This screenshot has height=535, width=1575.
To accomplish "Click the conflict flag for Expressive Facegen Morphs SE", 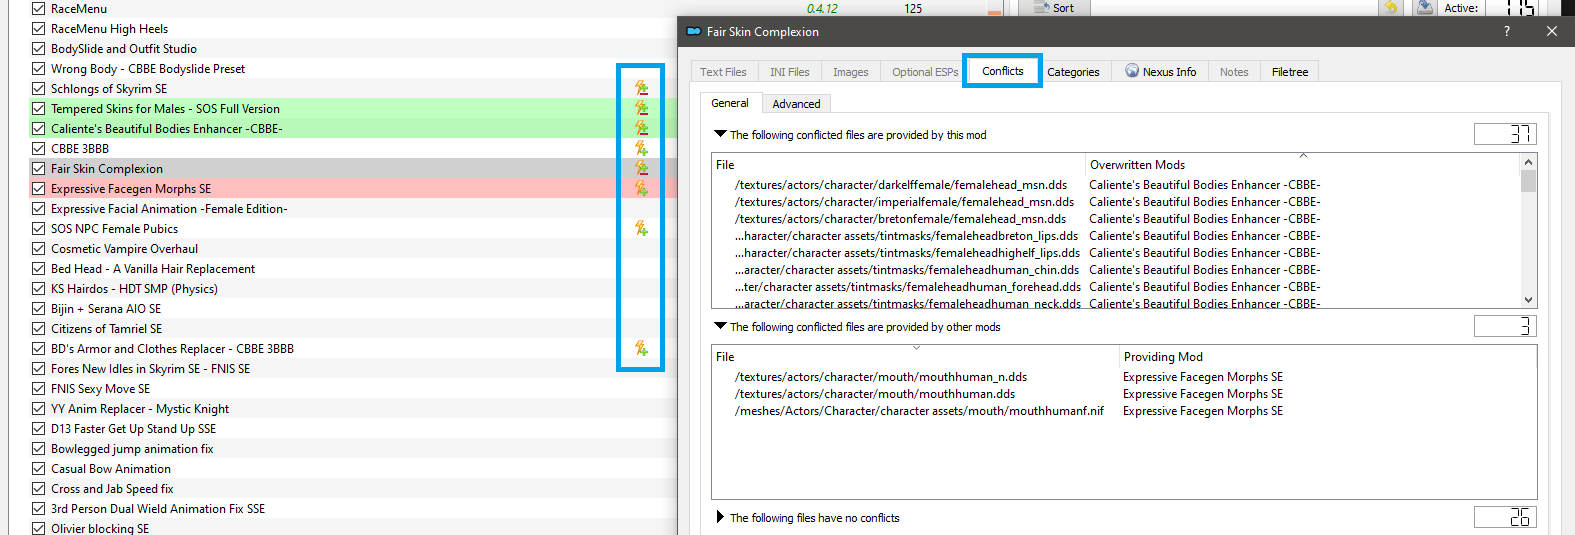I will tap(641, 188).
